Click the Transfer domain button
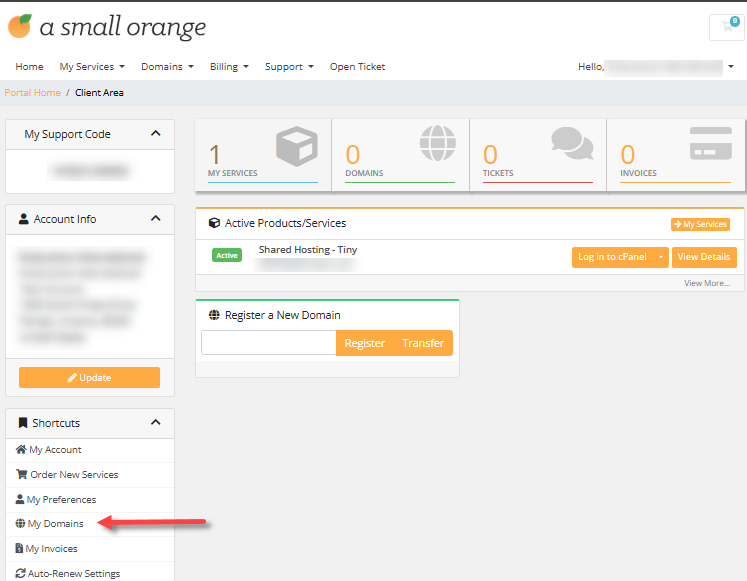 tap(423, 343)
